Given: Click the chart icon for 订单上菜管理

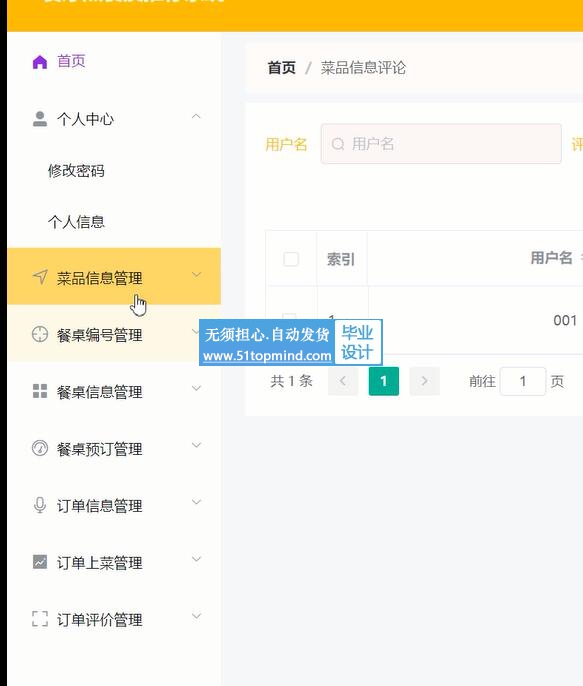Looking at the screenshot, I should (x=40, y=561).
